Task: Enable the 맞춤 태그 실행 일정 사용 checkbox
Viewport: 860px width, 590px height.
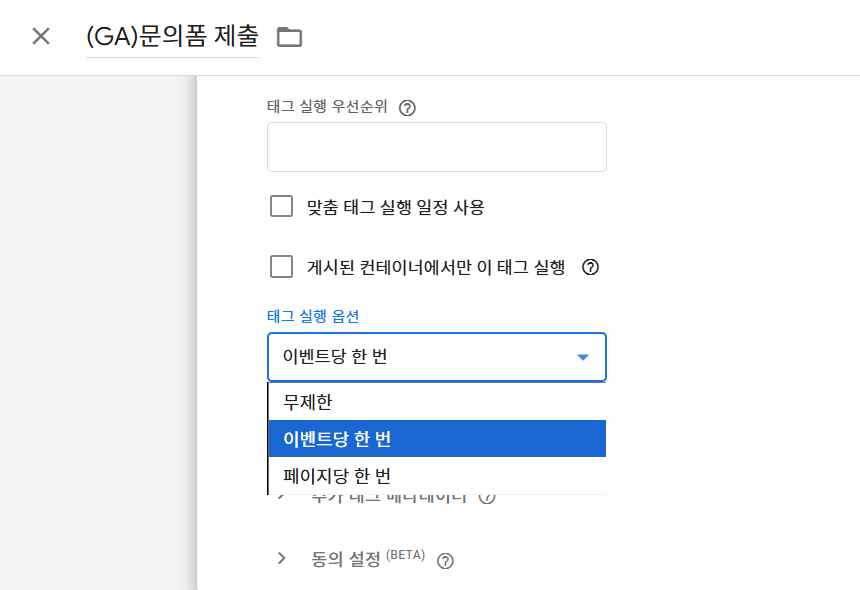Action: point(281,207)
